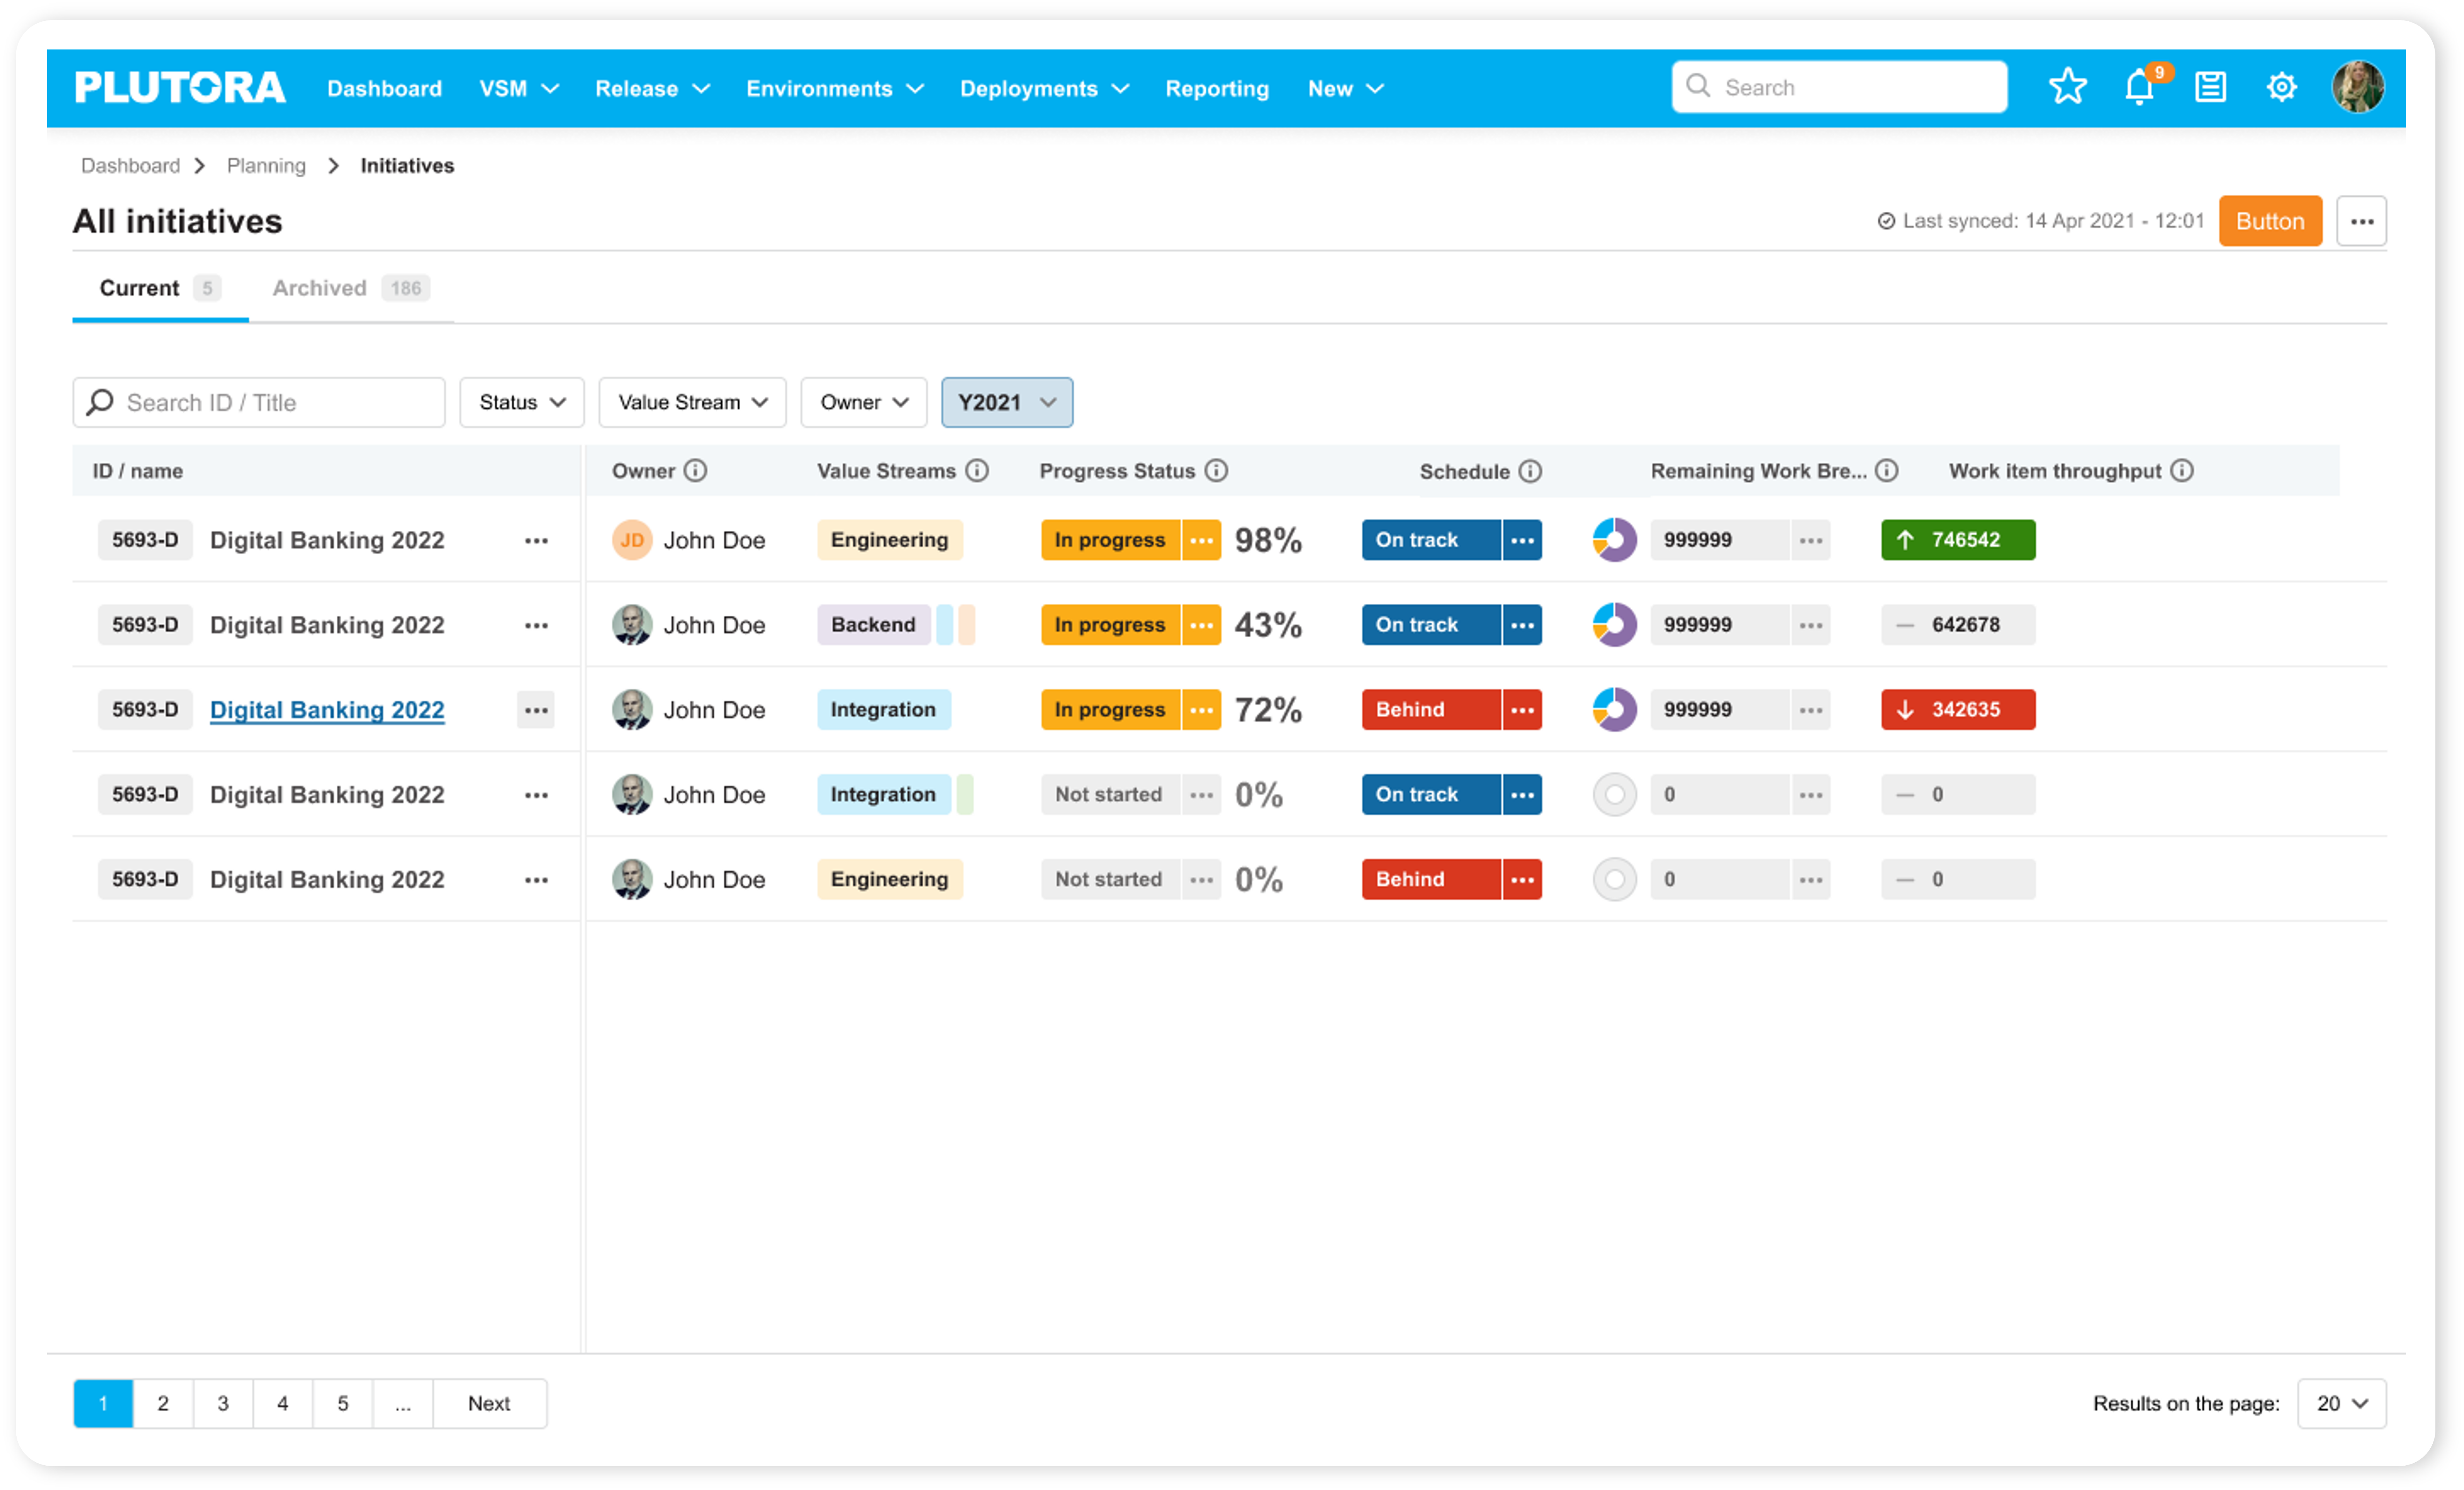The image size is (2464, 1490).
Task: Open the underlined Digital Banking 2022 link
Action: coord(327,710)
